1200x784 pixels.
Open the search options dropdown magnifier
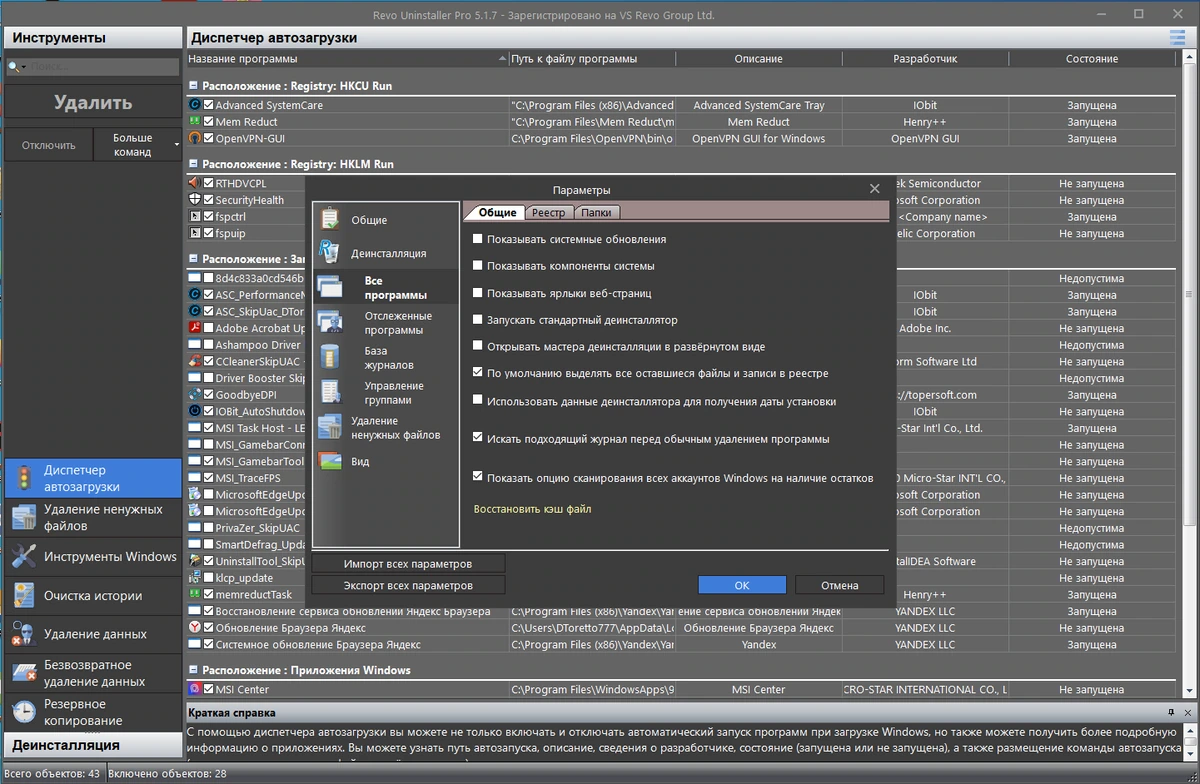point(16,67)
